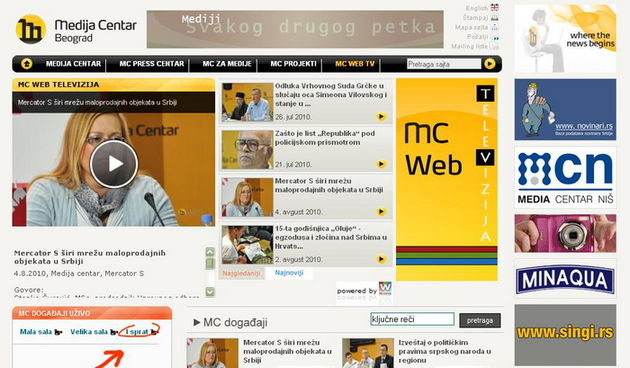
Task: Open the MEDIJA CENTAR menu
Action: pos(74,64)
